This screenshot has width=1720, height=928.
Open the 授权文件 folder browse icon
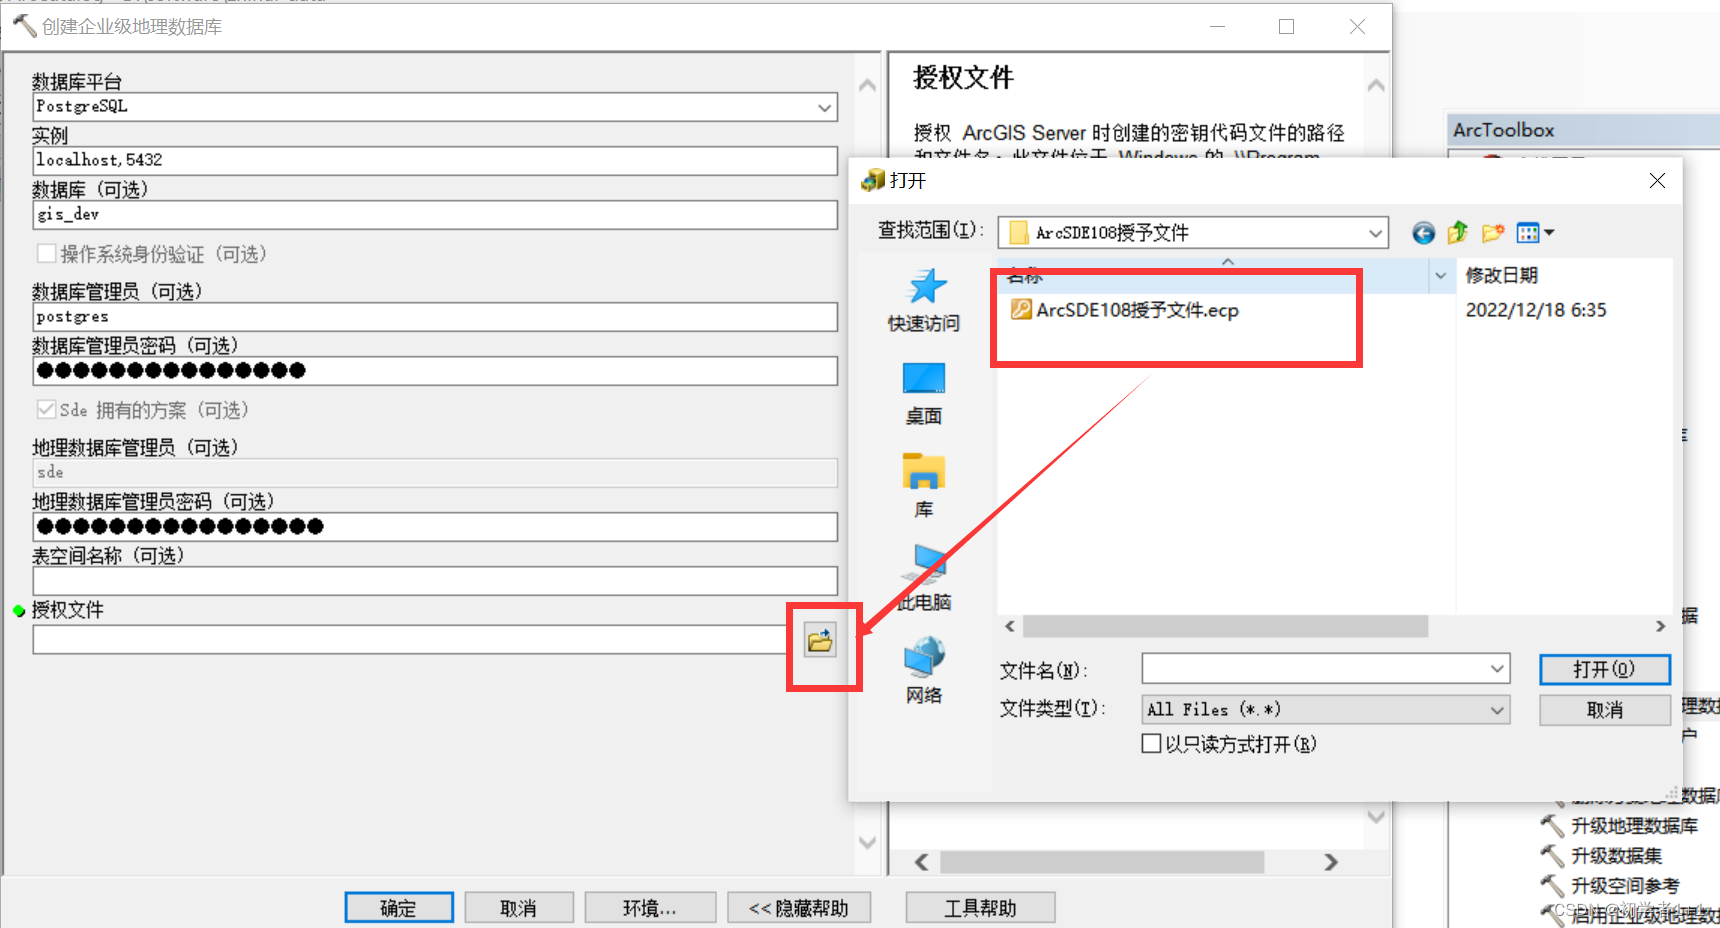pyautogui.click(x=821, y=639)
